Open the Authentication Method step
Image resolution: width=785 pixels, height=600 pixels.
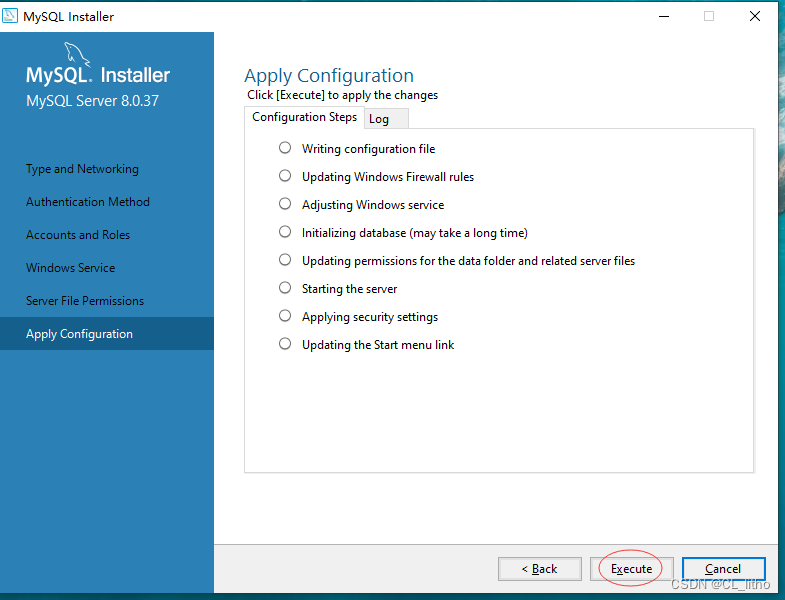click(x=88, y=202)
